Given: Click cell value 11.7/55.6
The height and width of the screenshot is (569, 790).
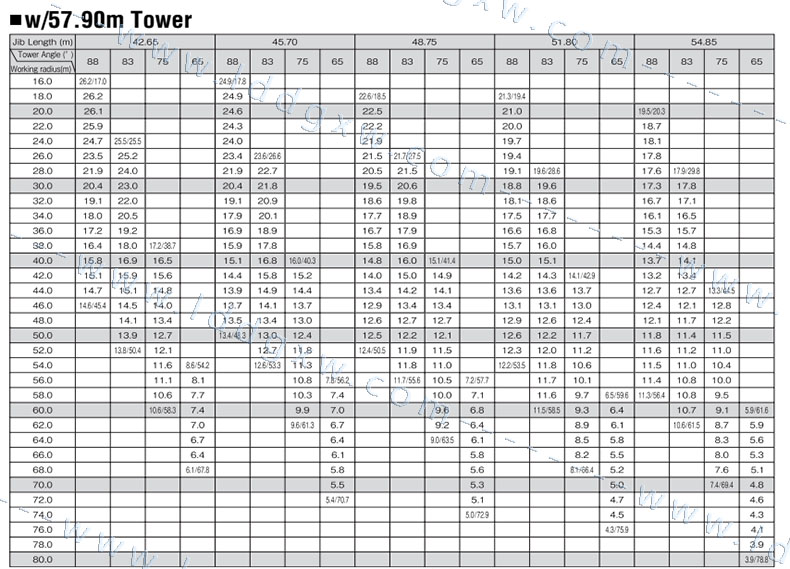Looking at the screenshot, I should [x=407, y=381].
